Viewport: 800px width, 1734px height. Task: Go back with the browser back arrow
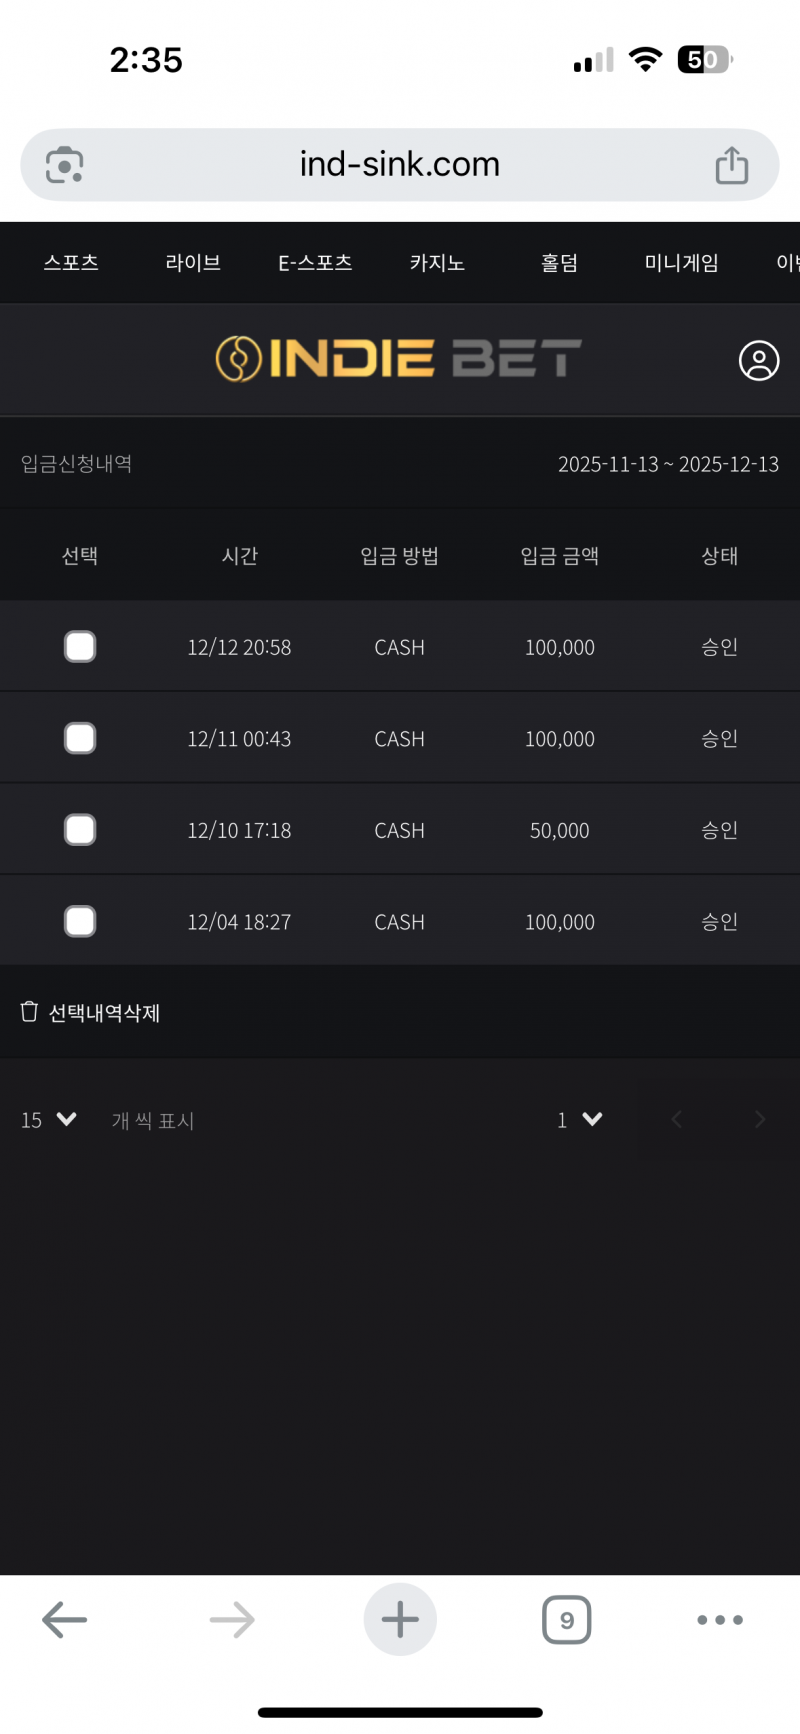tap(65, 1620)
